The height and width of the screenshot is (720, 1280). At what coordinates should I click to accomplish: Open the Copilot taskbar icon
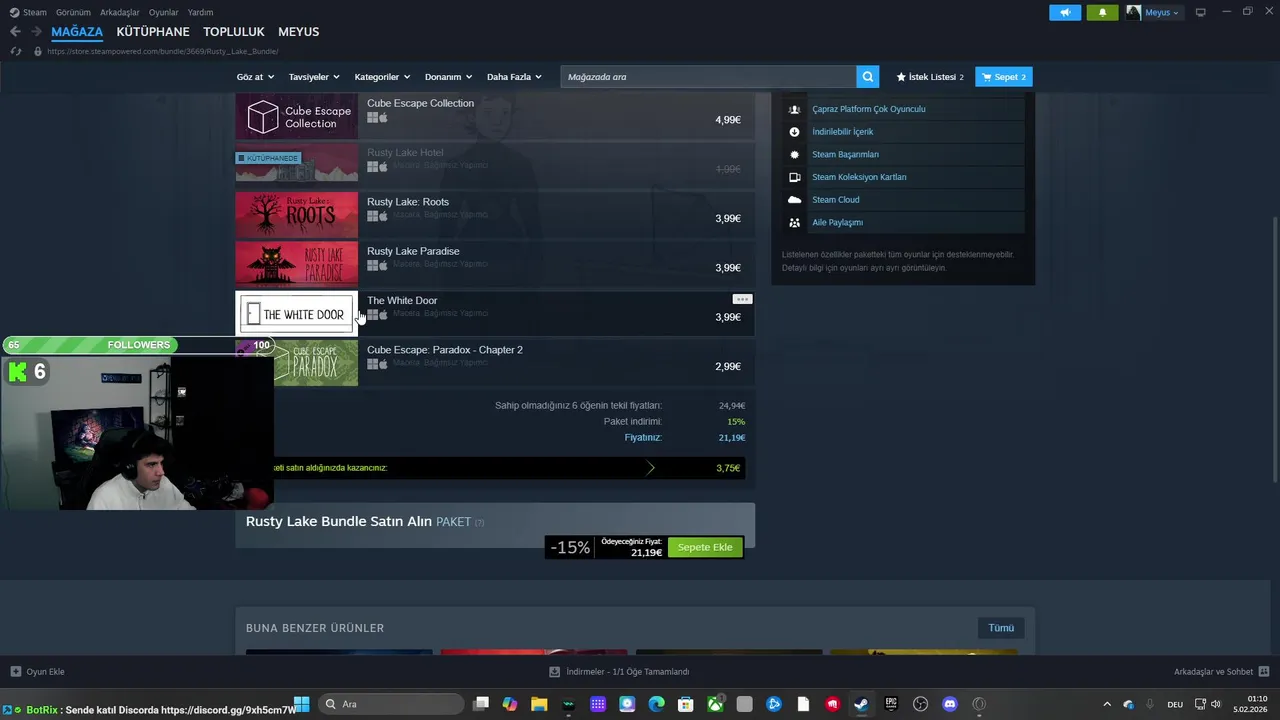[510, 704]
